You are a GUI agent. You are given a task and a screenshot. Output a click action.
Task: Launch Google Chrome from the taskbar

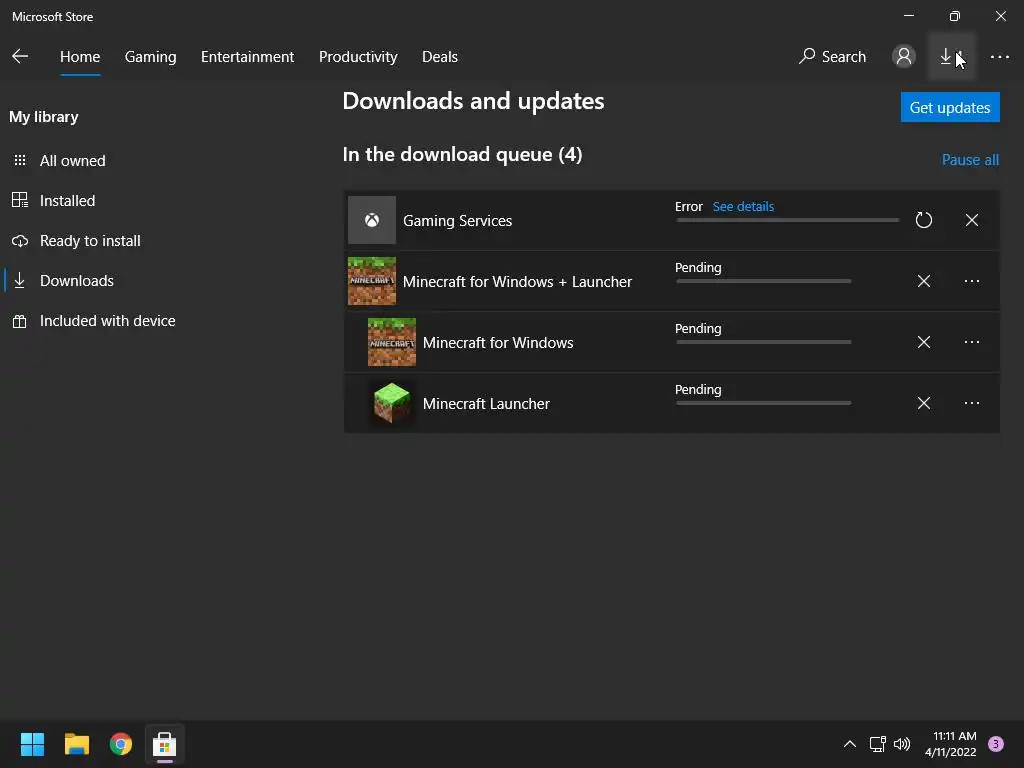coord(121,744)
